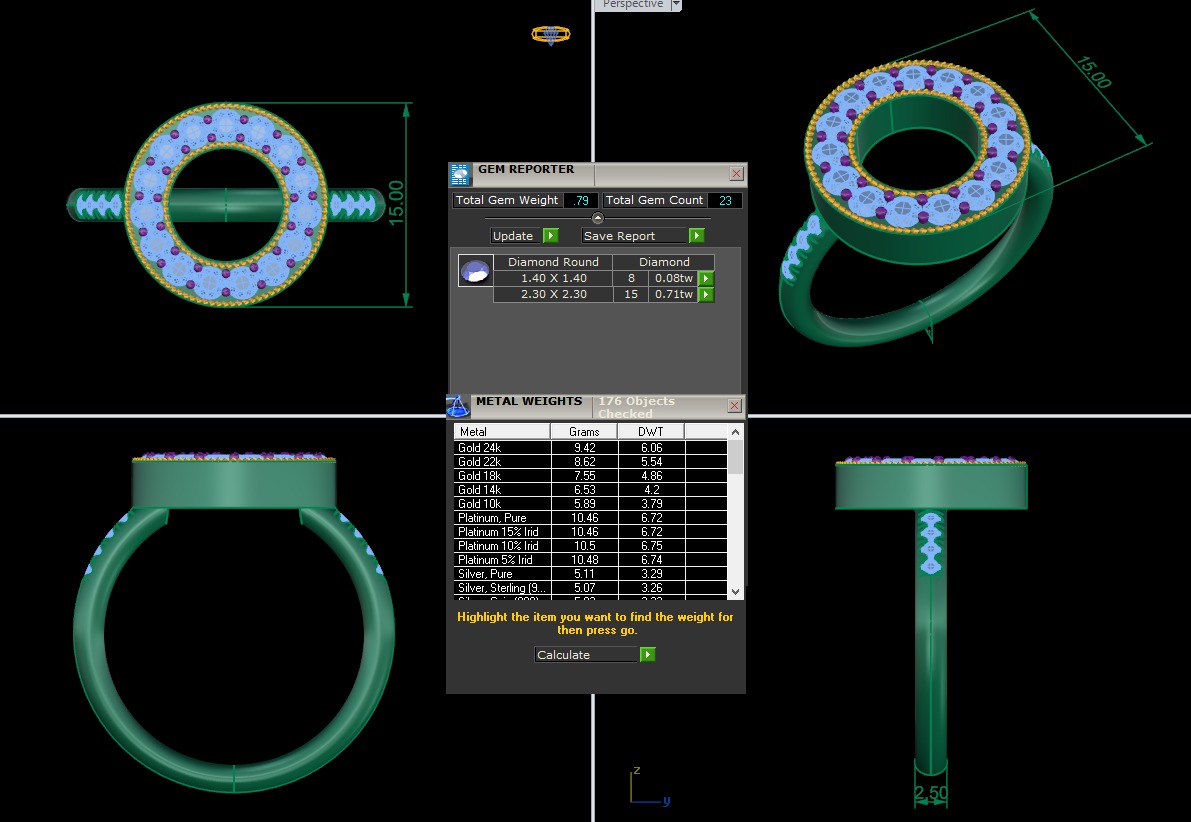Collapse the Gem Reporter summary with up arrow

pos(597,218)
